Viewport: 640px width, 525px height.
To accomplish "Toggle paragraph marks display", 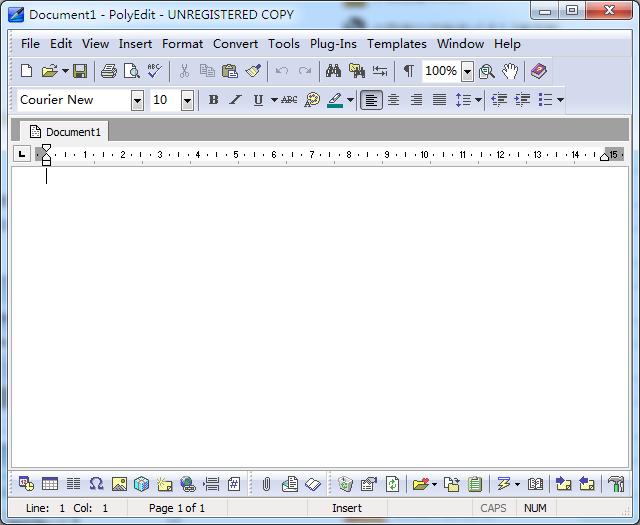I will (409, 71).
